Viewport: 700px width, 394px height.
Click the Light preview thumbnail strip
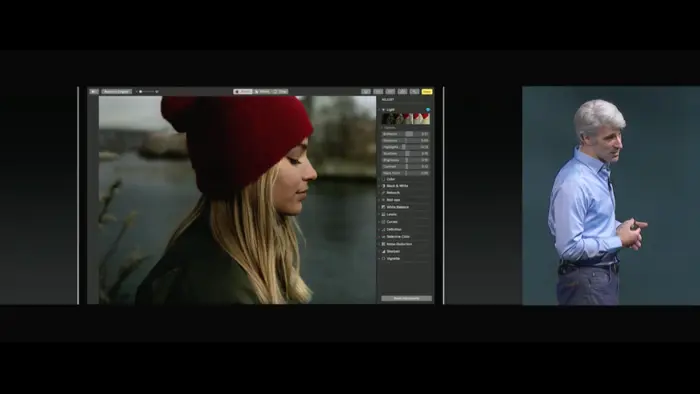pyautogui.click(x=405, y=118)
